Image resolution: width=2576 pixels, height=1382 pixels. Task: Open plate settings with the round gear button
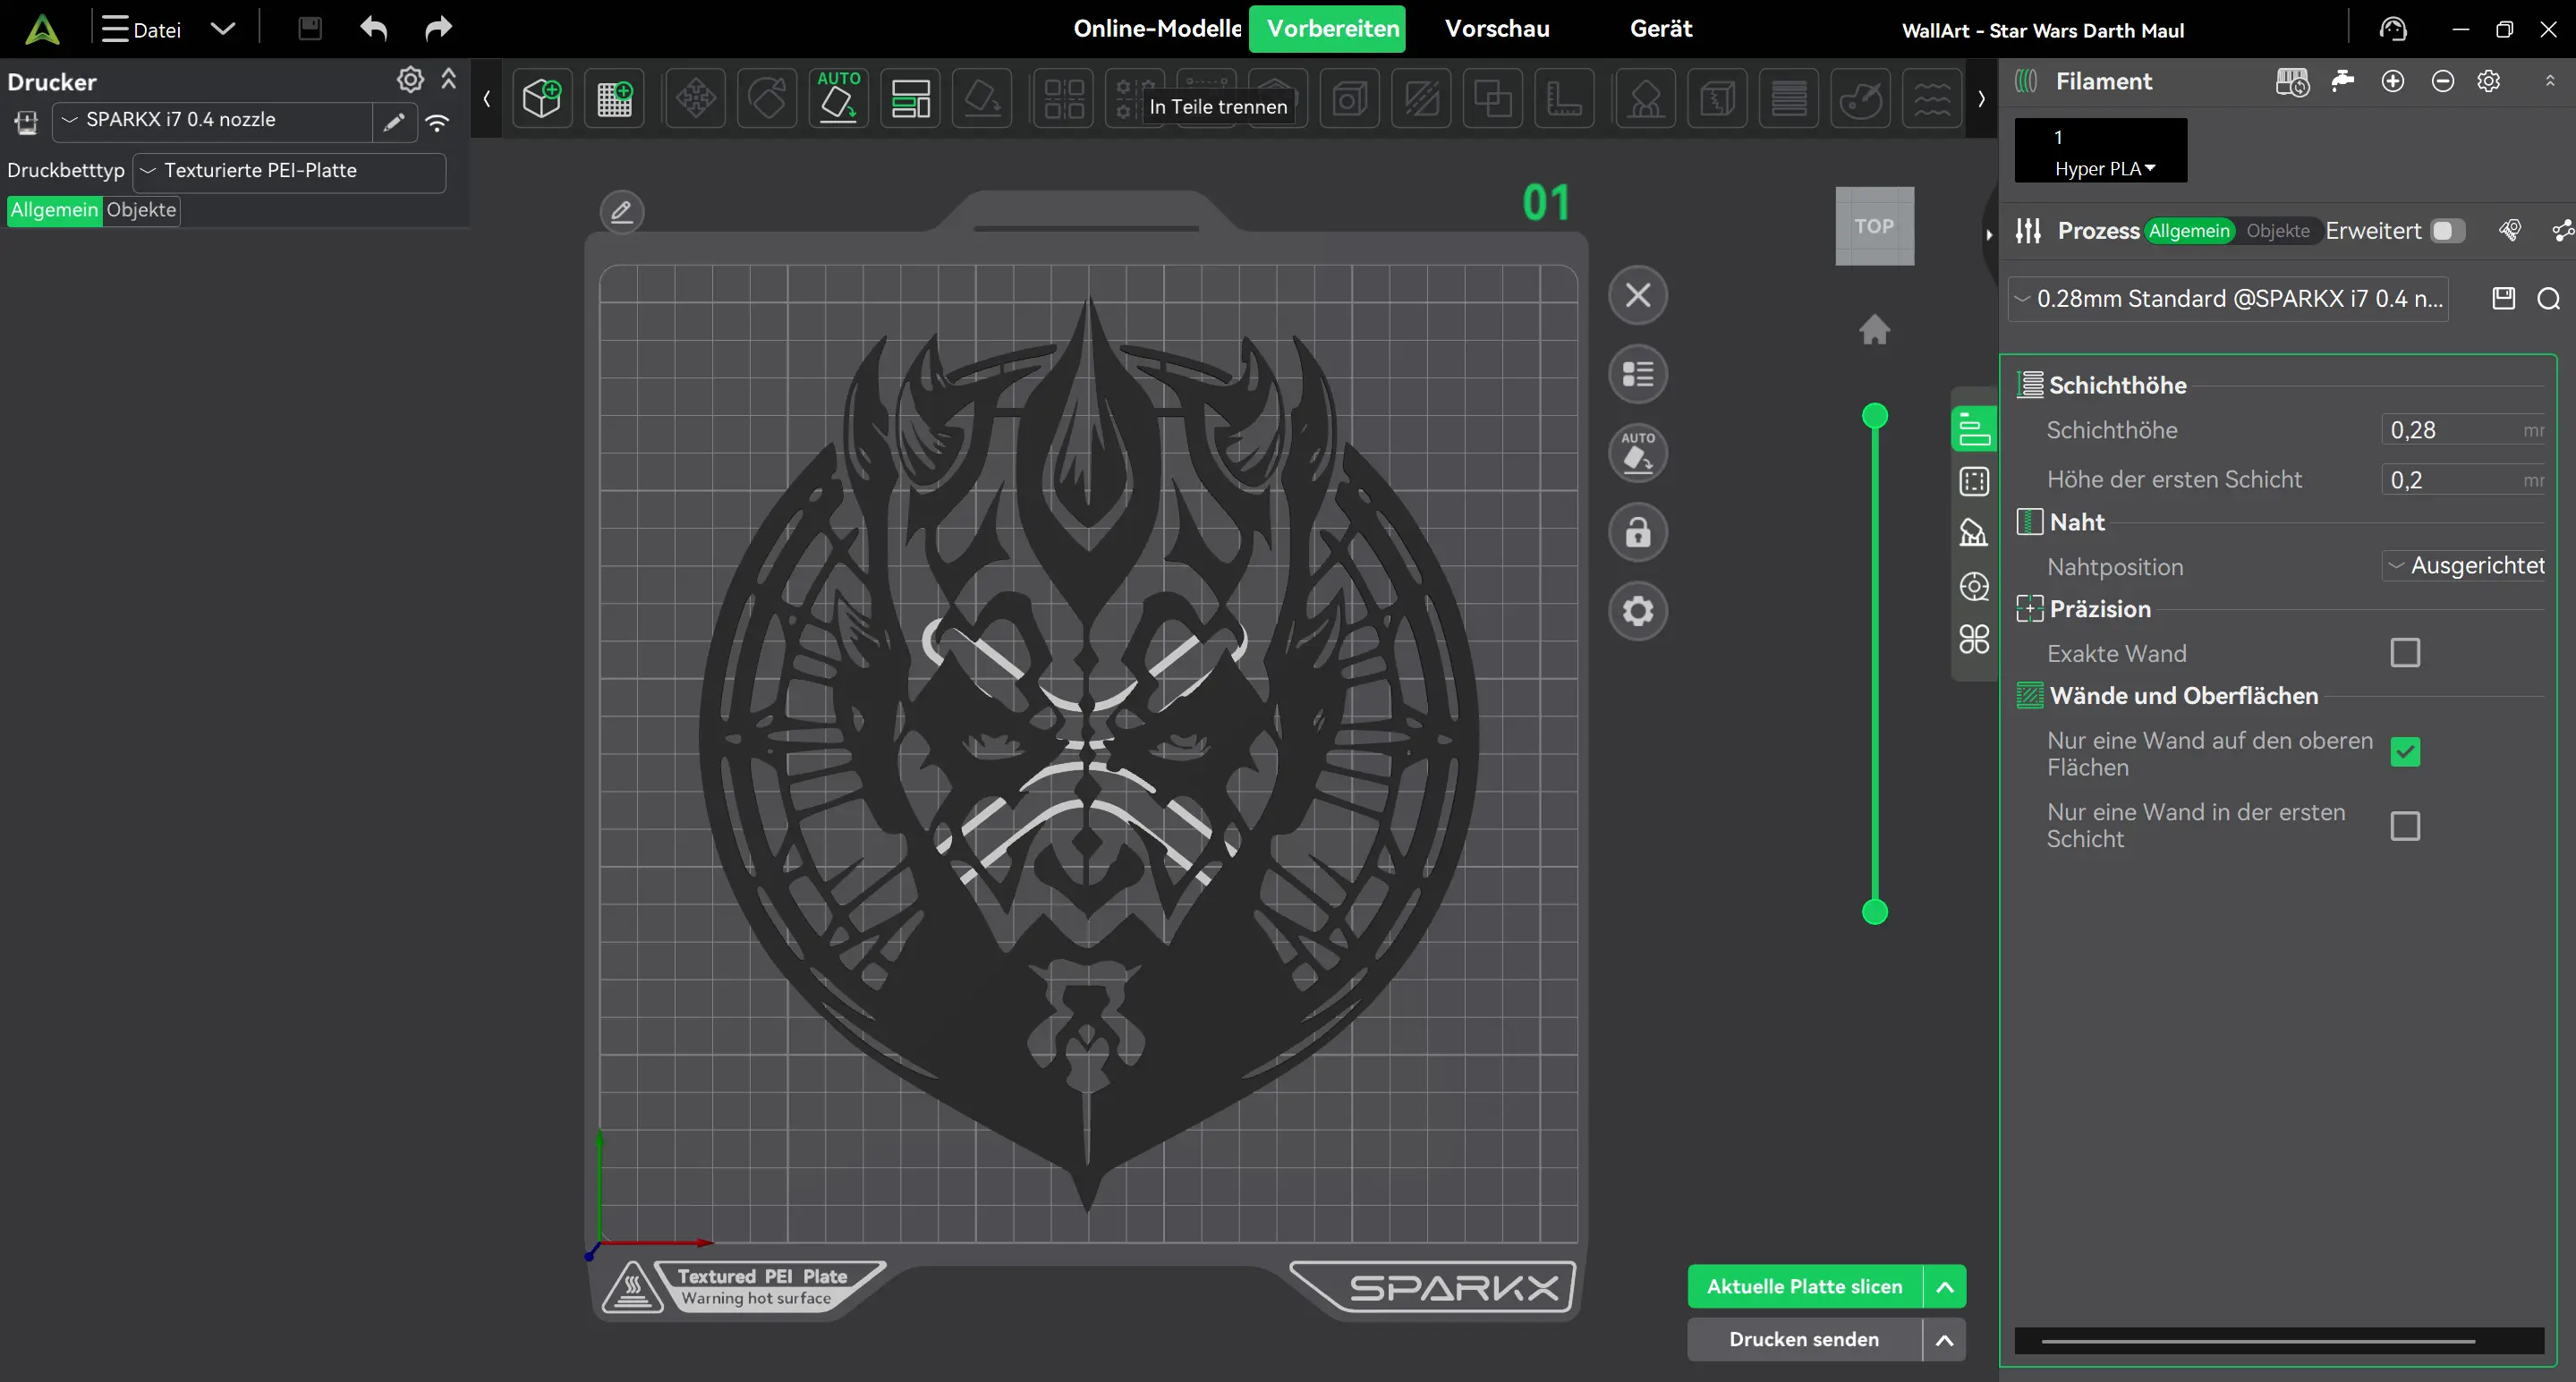click(x=1638, y=610)
